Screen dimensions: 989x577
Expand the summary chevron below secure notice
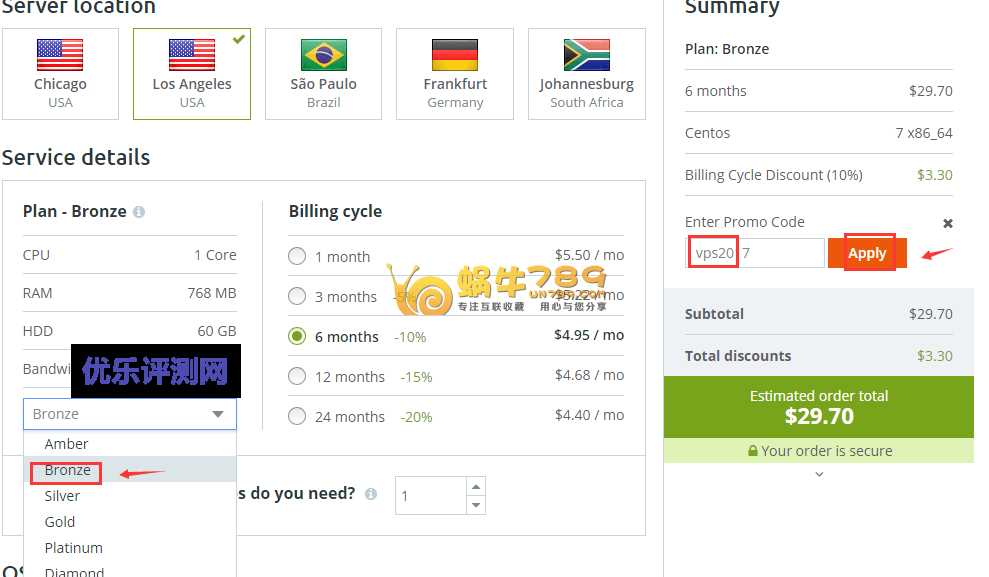[x=819, y=474]
